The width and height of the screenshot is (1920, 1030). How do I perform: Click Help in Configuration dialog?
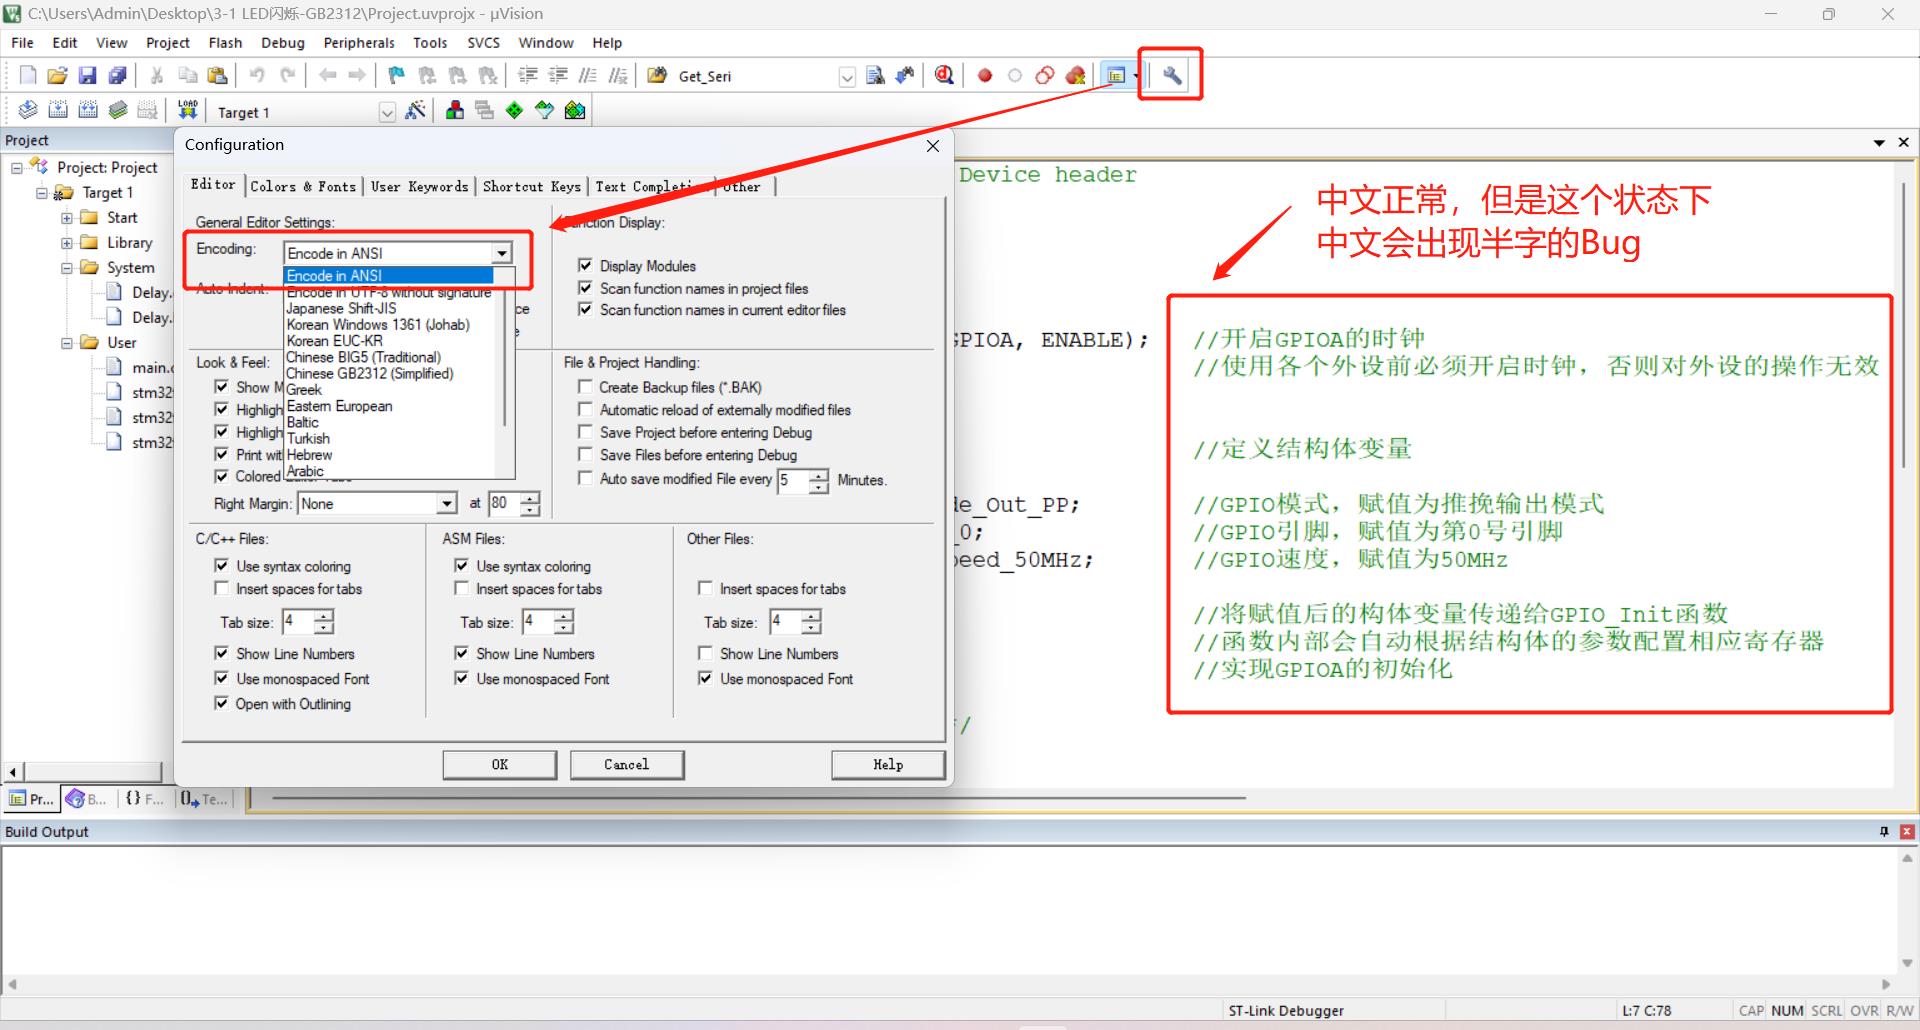(x=888, y=765)
